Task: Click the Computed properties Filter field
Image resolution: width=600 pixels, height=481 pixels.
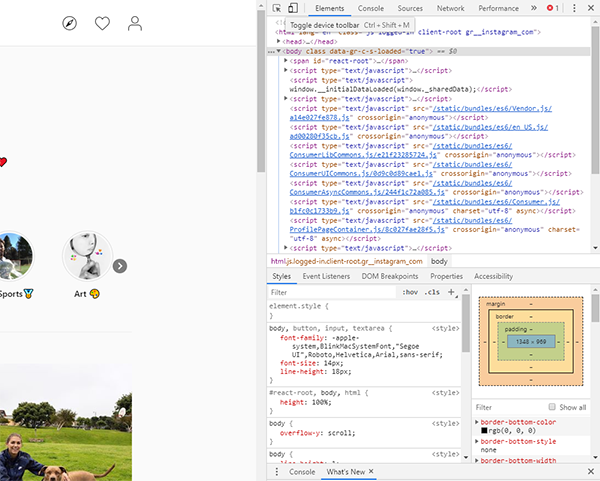Action: pos(510,407)
